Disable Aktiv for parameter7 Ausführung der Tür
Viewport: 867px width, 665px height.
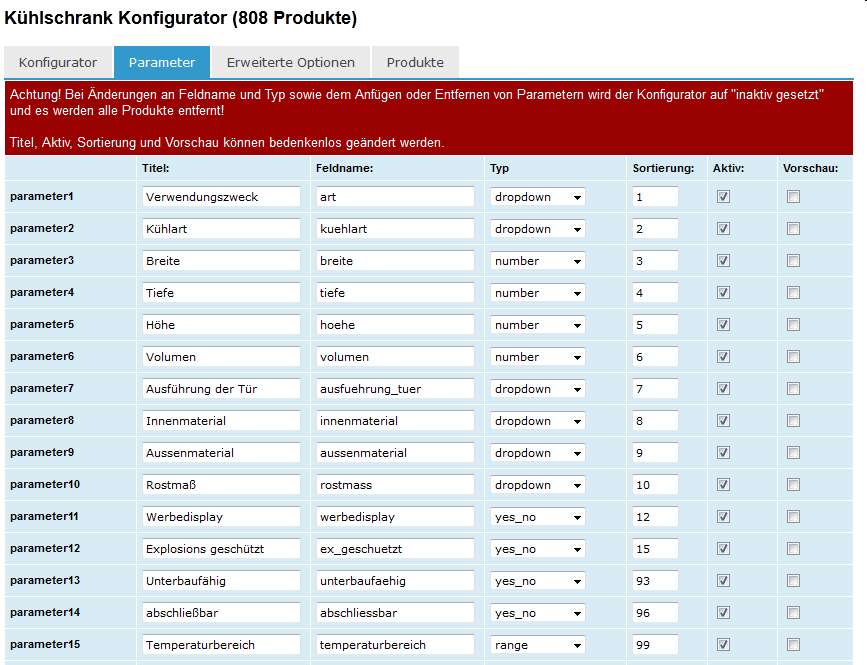[x=724, y=389]
